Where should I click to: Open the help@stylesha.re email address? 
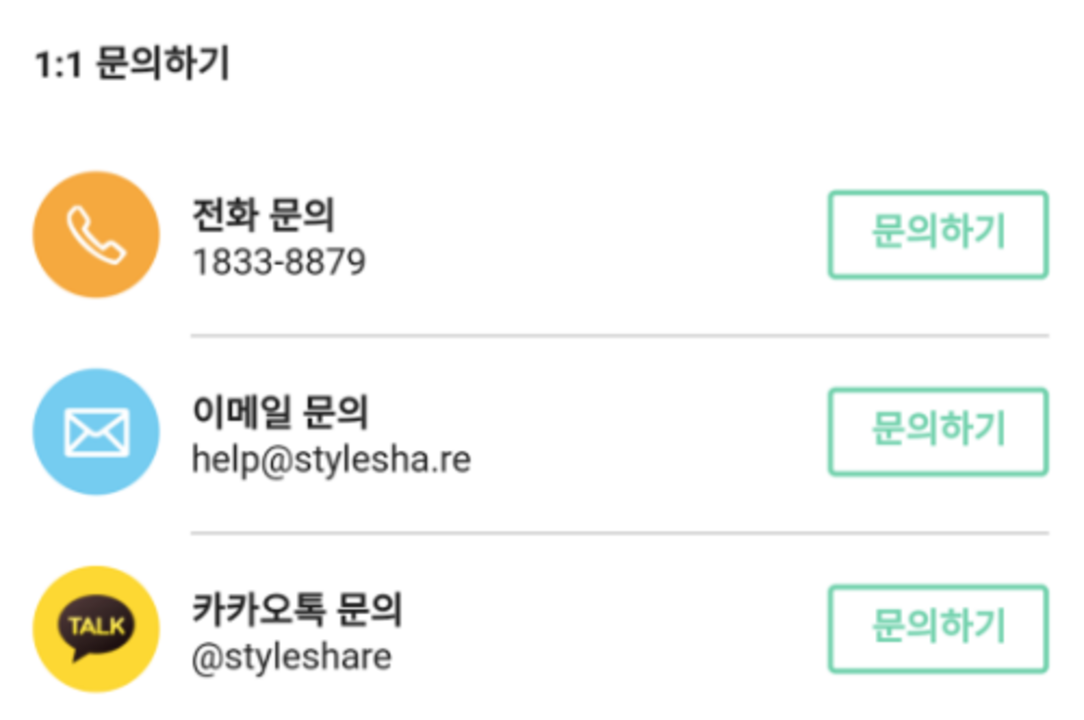[331, 460]
